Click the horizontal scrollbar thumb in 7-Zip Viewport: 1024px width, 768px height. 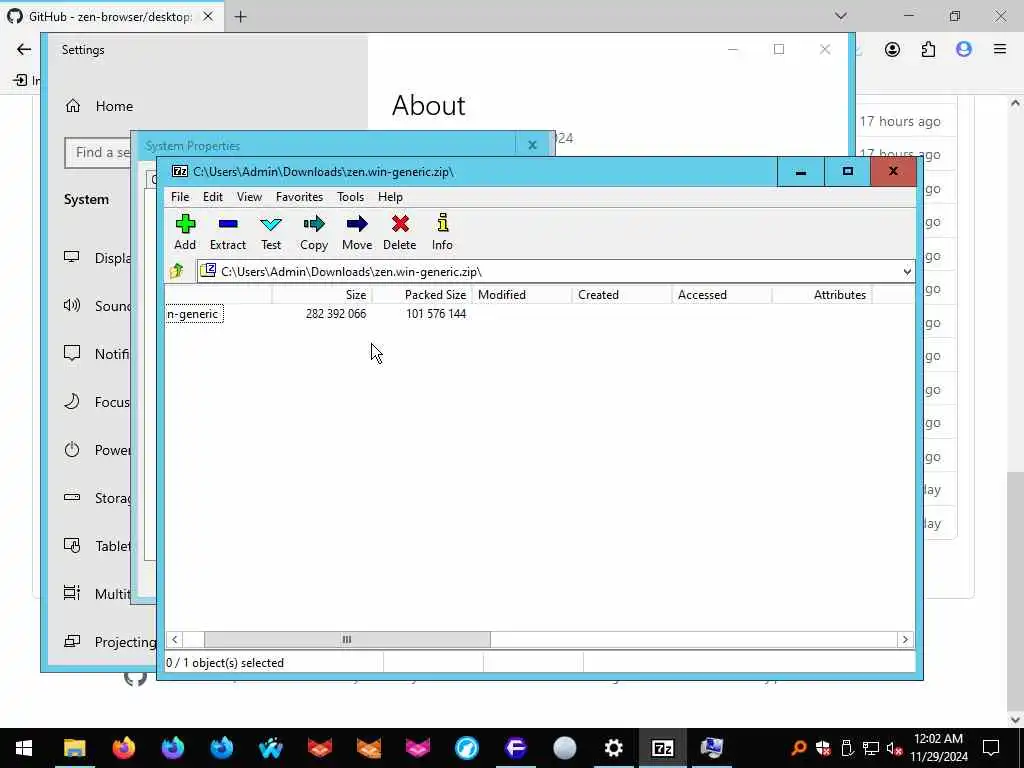(x=347, y=639)
